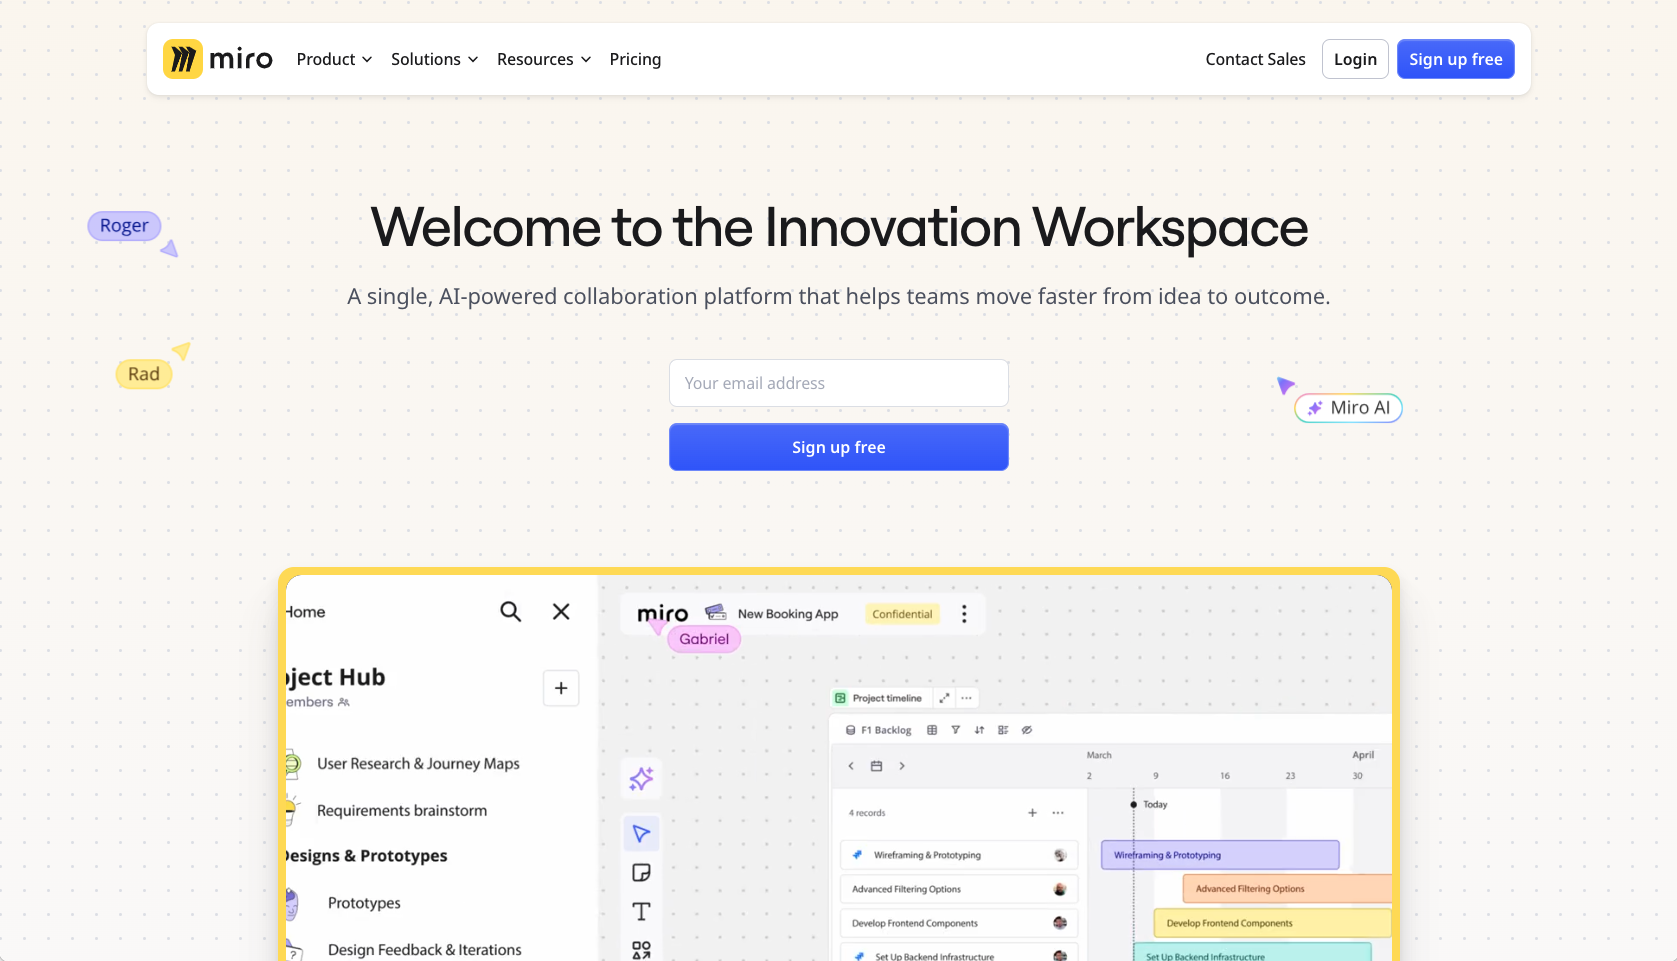
Task: Click the calendar icon in the timeline header
Action: [x=876, y=766]
